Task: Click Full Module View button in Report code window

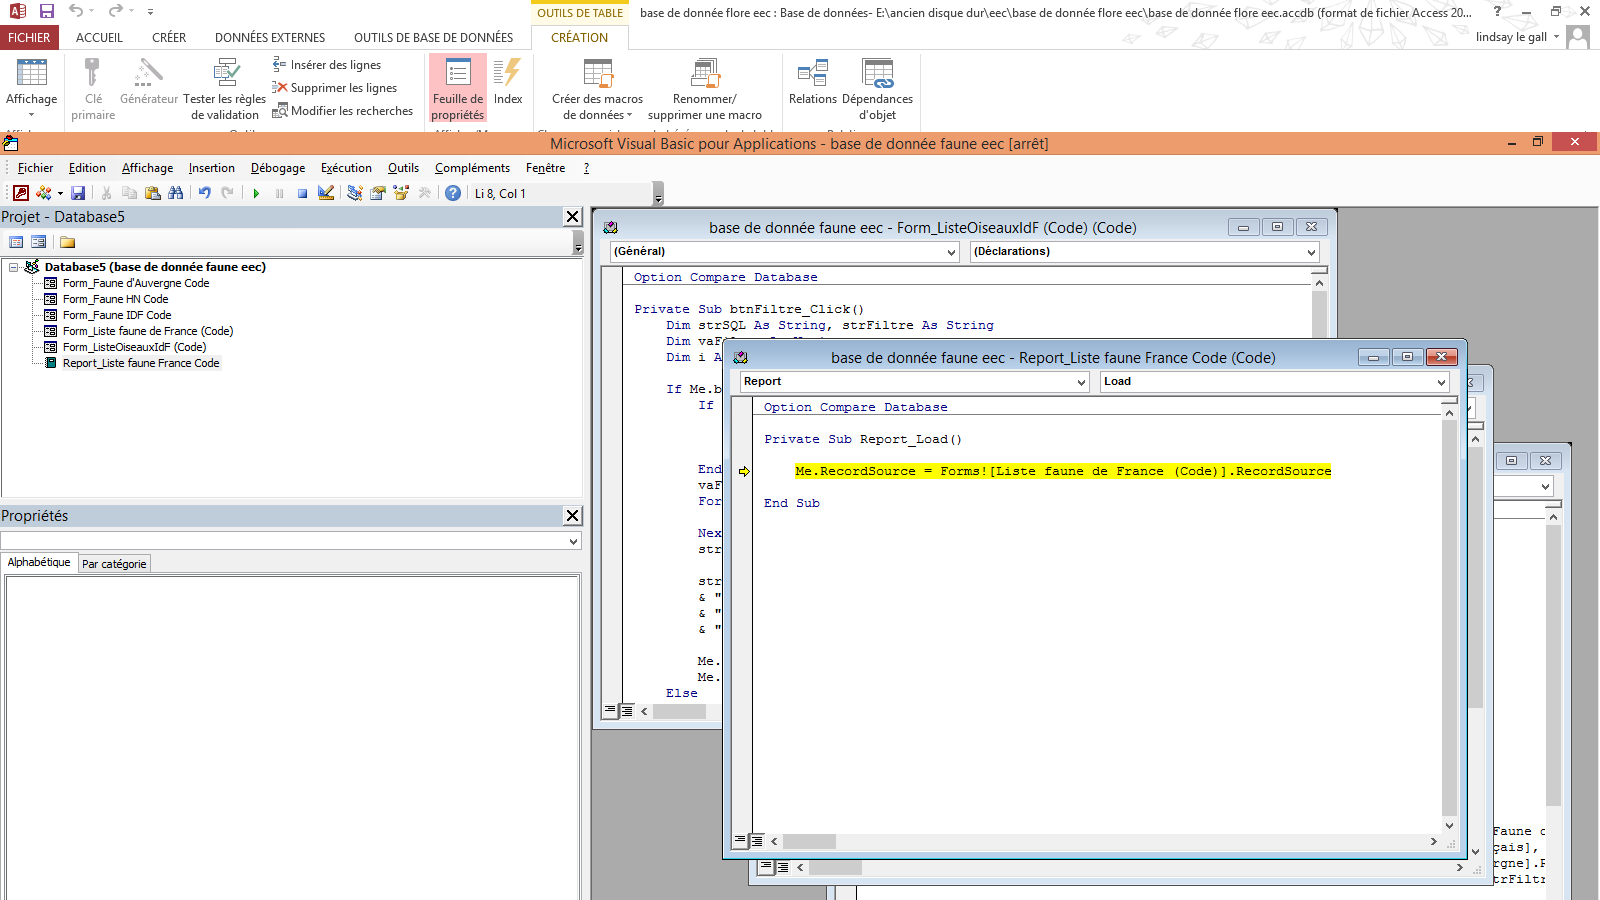Action: pyautogui.click(x=757, y=841)
